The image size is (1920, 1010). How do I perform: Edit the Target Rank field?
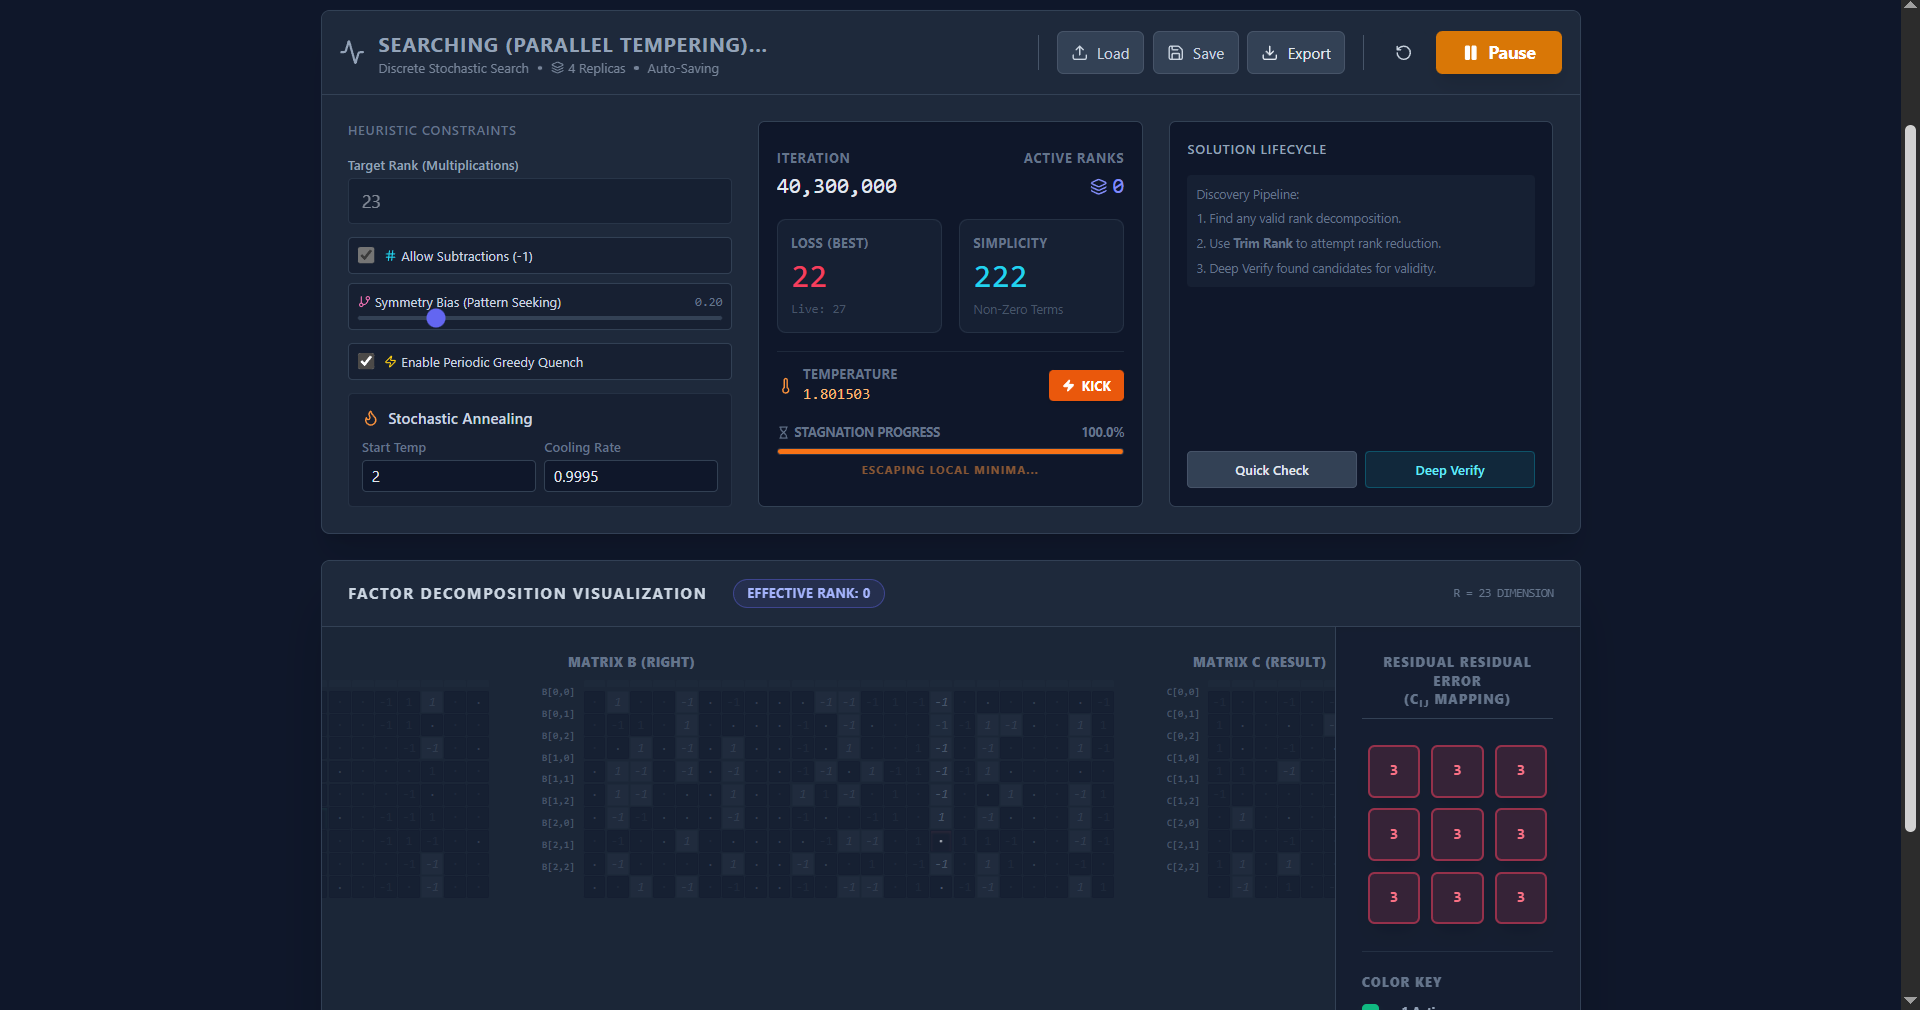click(x=539, y=201)
